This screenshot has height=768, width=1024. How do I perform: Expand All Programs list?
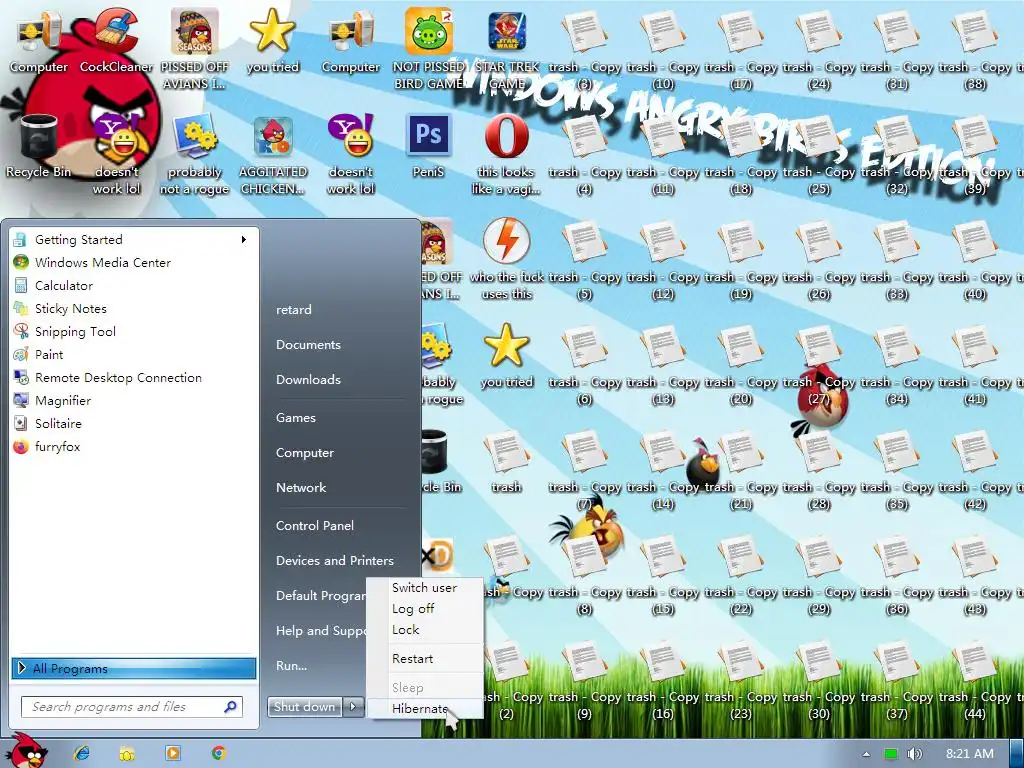[x=134, y=668]
